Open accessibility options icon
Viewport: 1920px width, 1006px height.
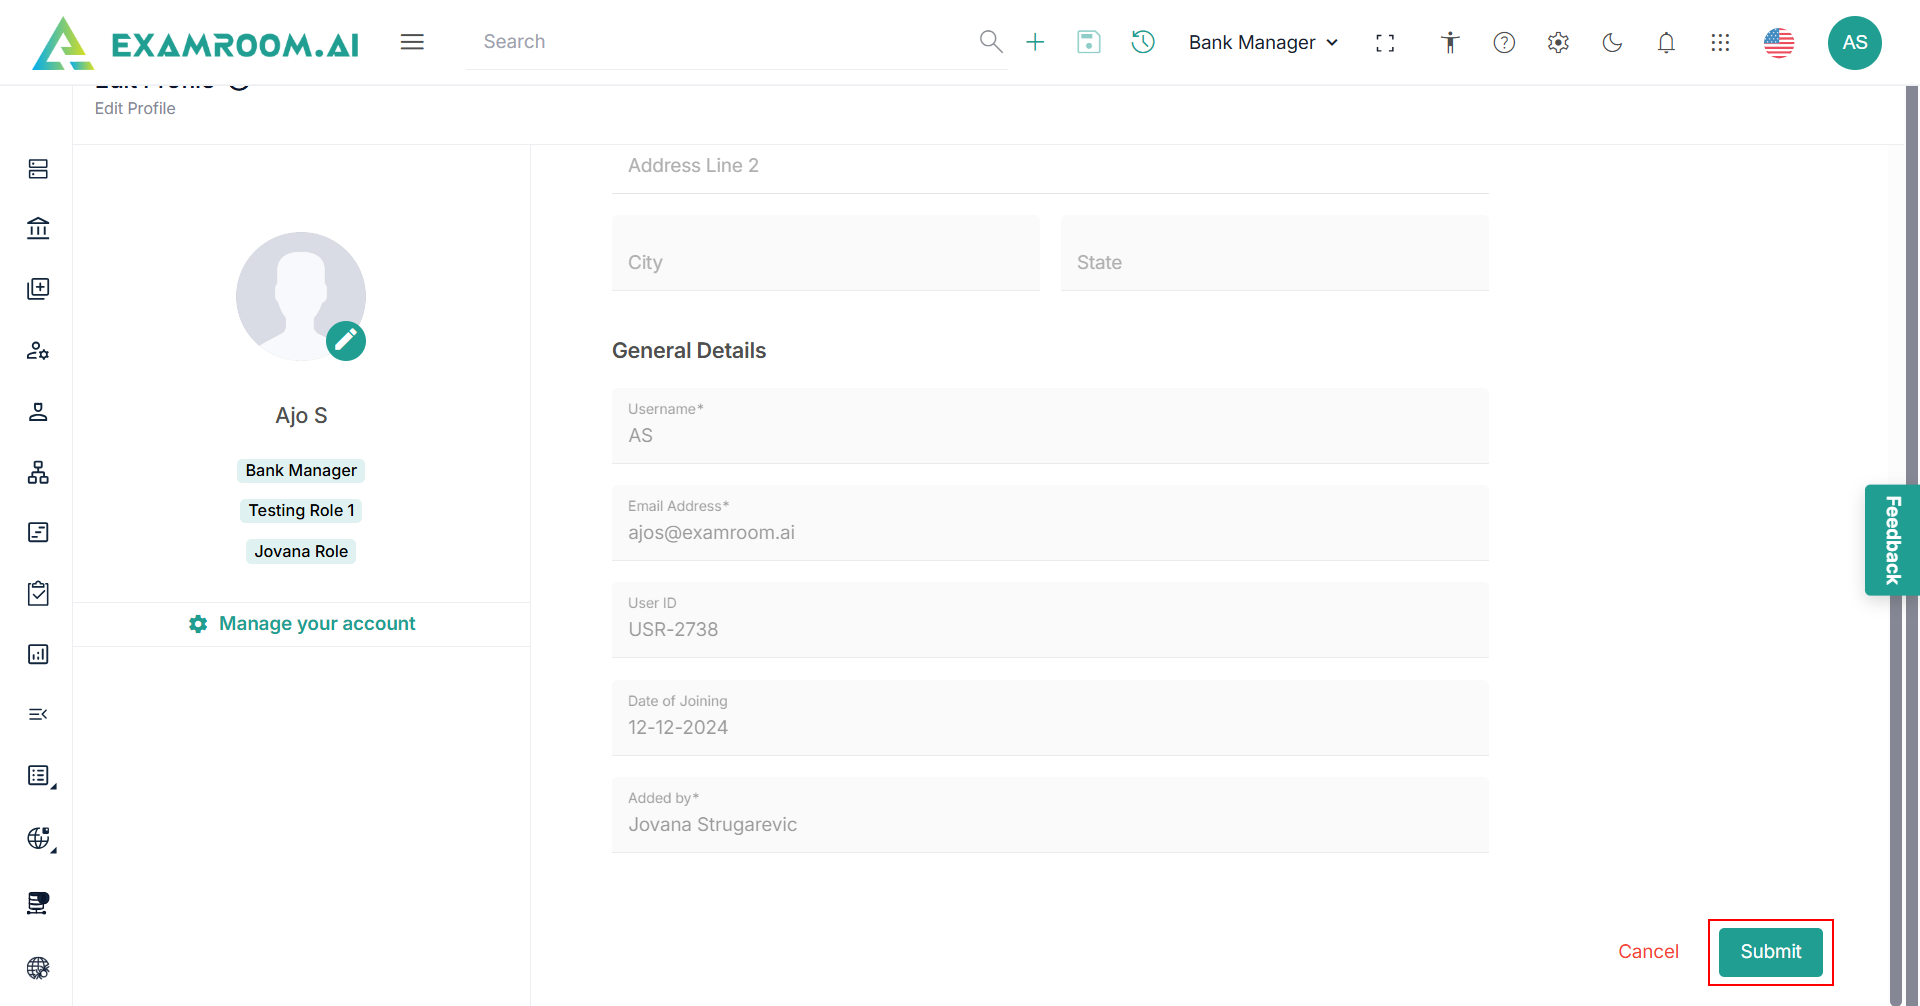[1450, 42]
